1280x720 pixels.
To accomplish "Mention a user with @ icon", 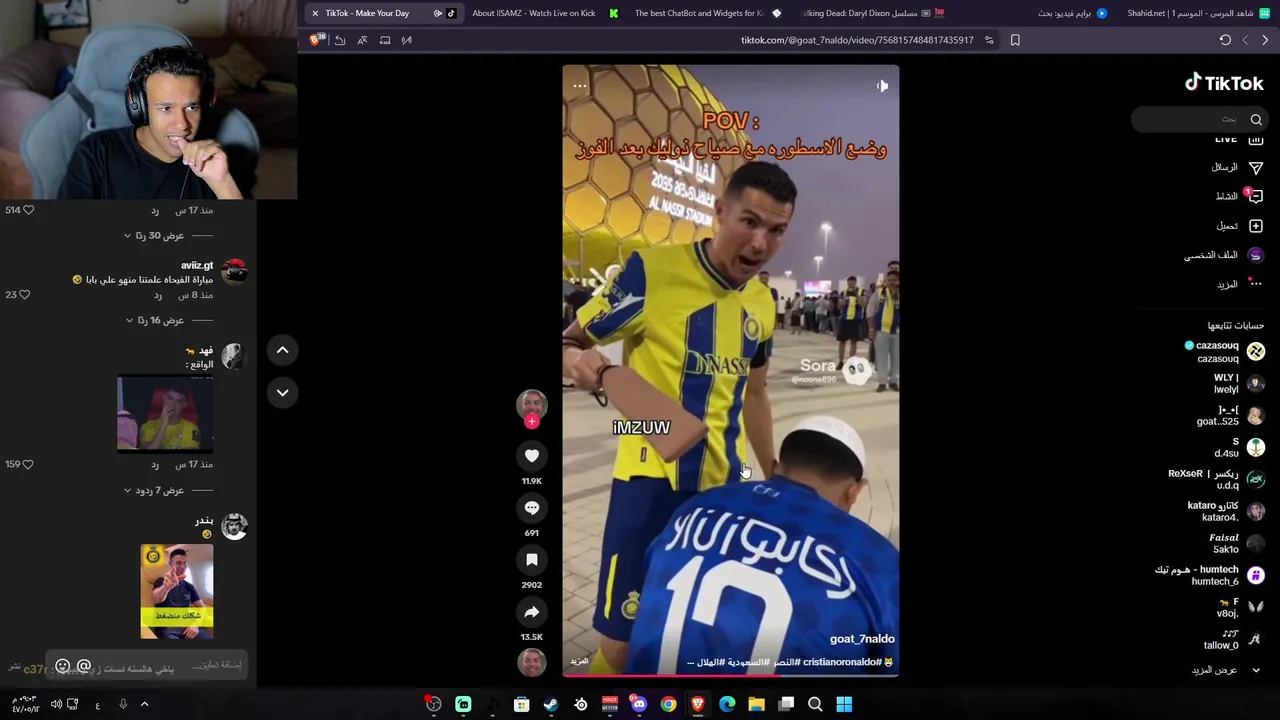I will tap(84, 666).
